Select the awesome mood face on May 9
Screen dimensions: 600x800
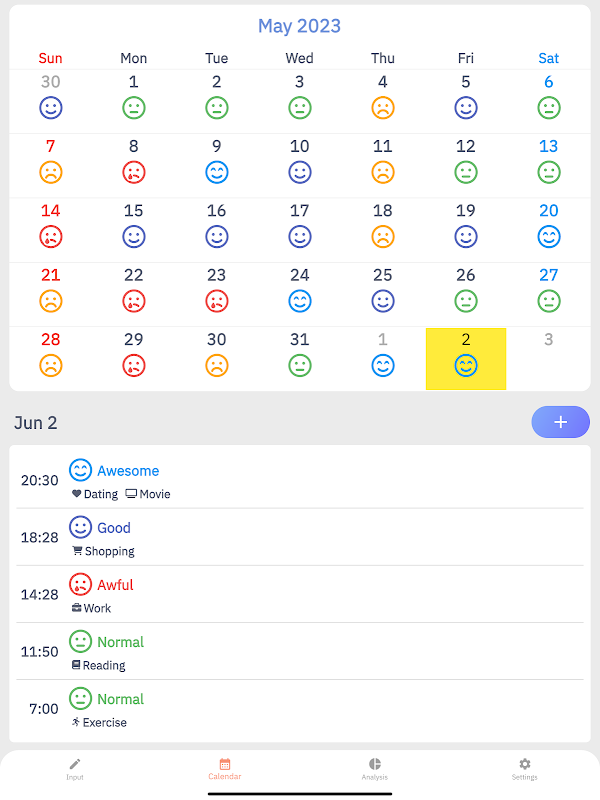click(217, 172)
